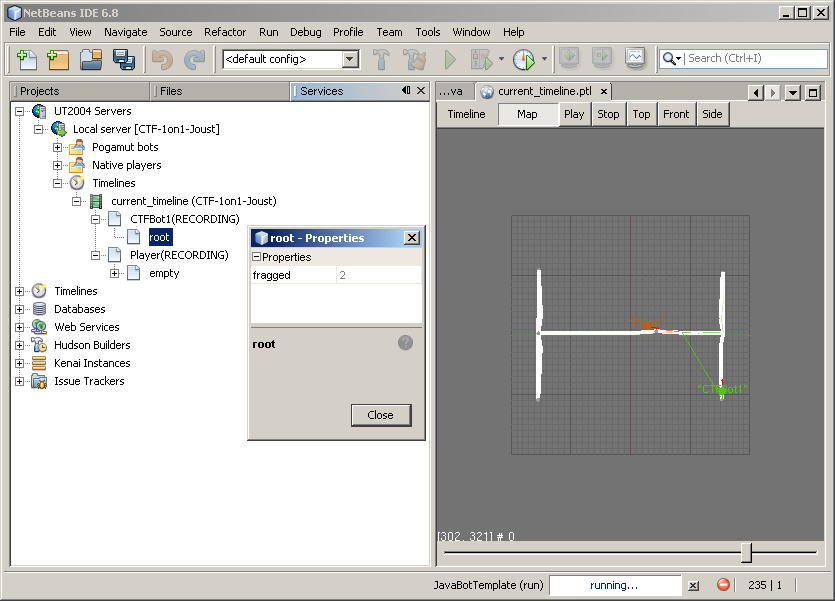Close the root - Properties dialog
This screenshot has height=601, width=835.
pos(412,237)
